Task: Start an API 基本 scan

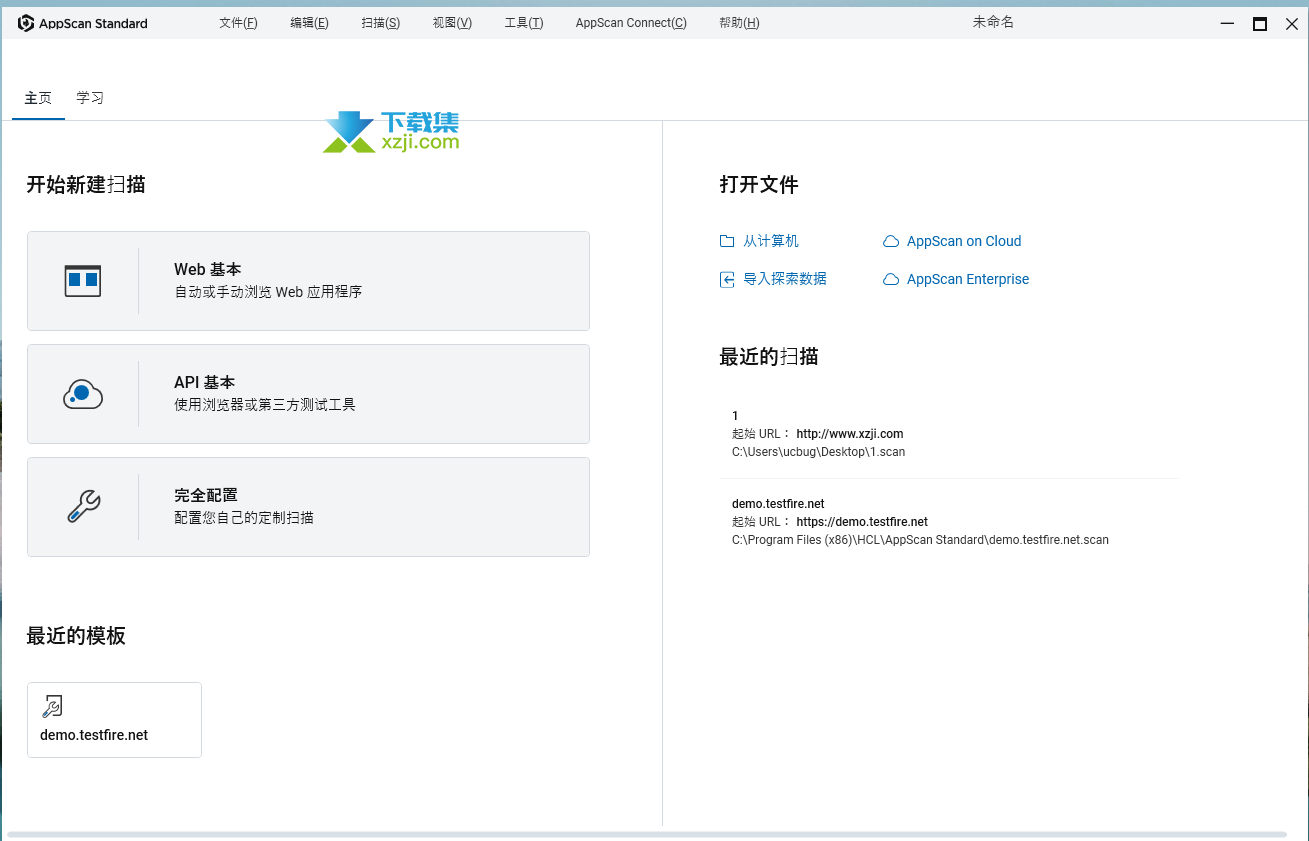Action: (308, 394)
